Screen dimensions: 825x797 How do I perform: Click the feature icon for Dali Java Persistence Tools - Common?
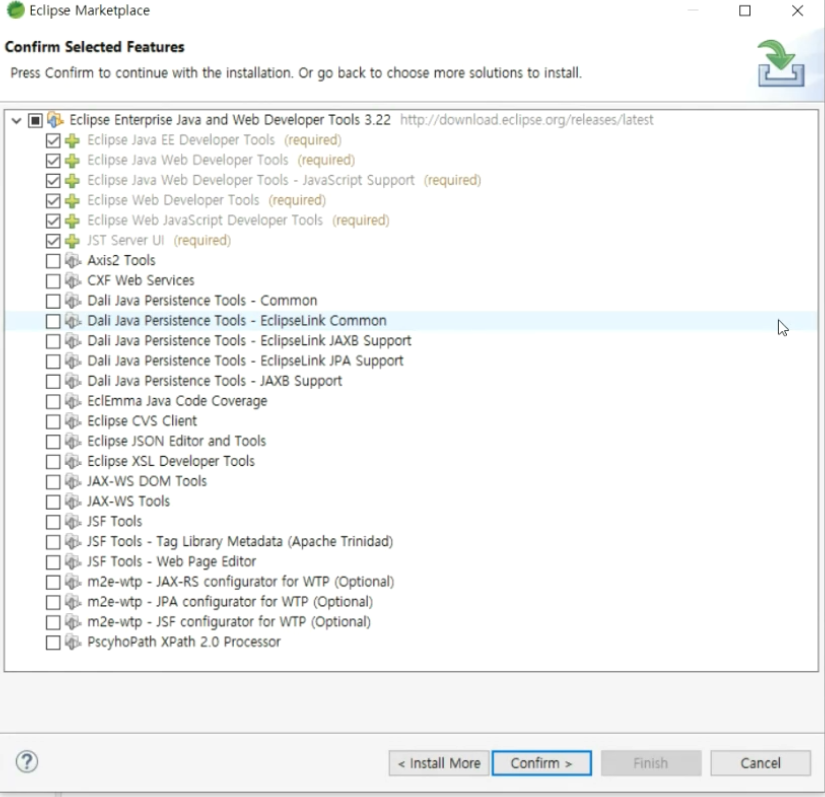(73, 300)
